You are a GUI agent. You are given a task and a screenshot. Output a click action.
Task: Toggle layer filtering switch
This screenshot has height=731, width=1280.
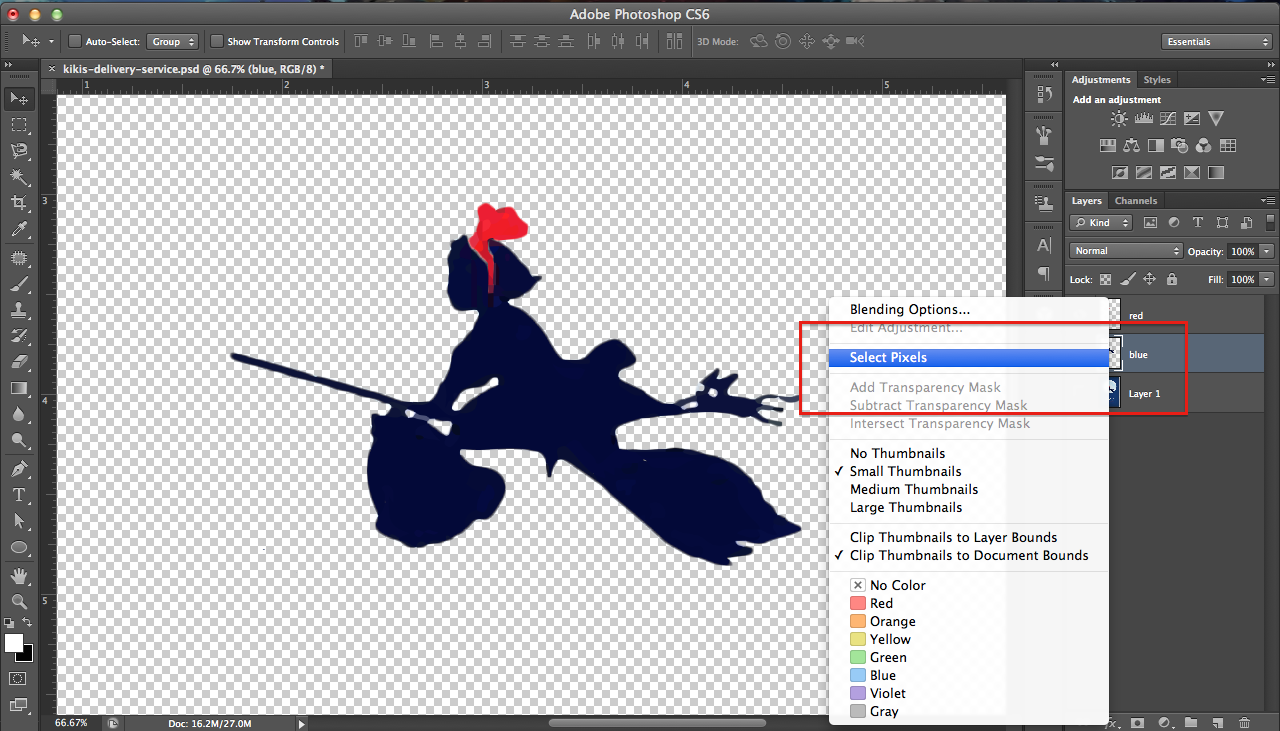coord(1269,222)
